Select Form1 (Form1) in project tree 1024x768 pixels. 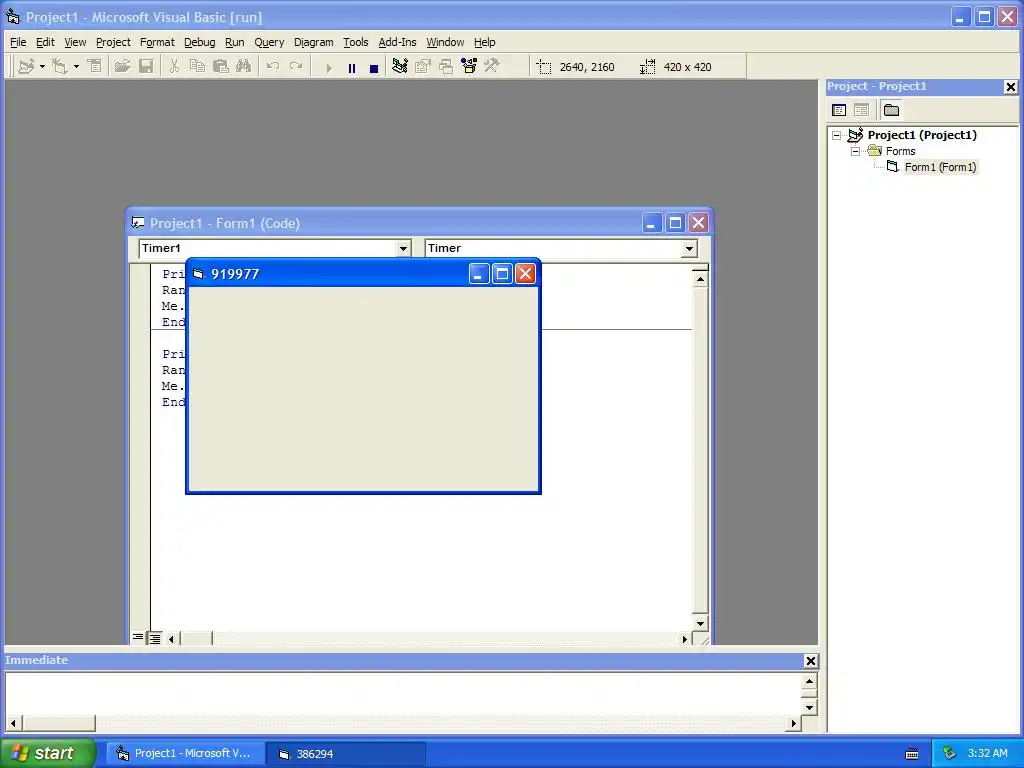click(x=940, y=167)
